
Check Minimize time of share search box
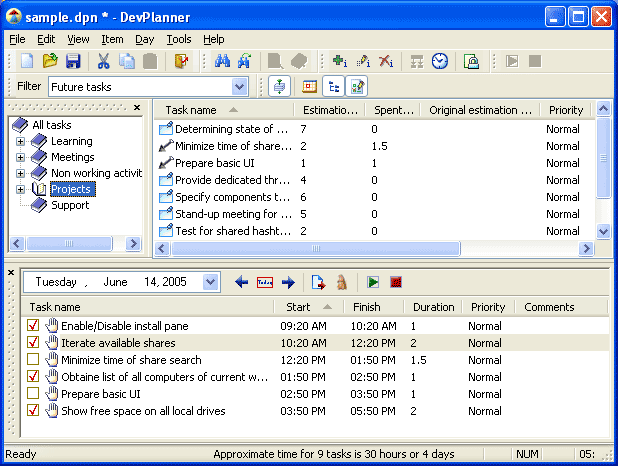click(33, 359)
